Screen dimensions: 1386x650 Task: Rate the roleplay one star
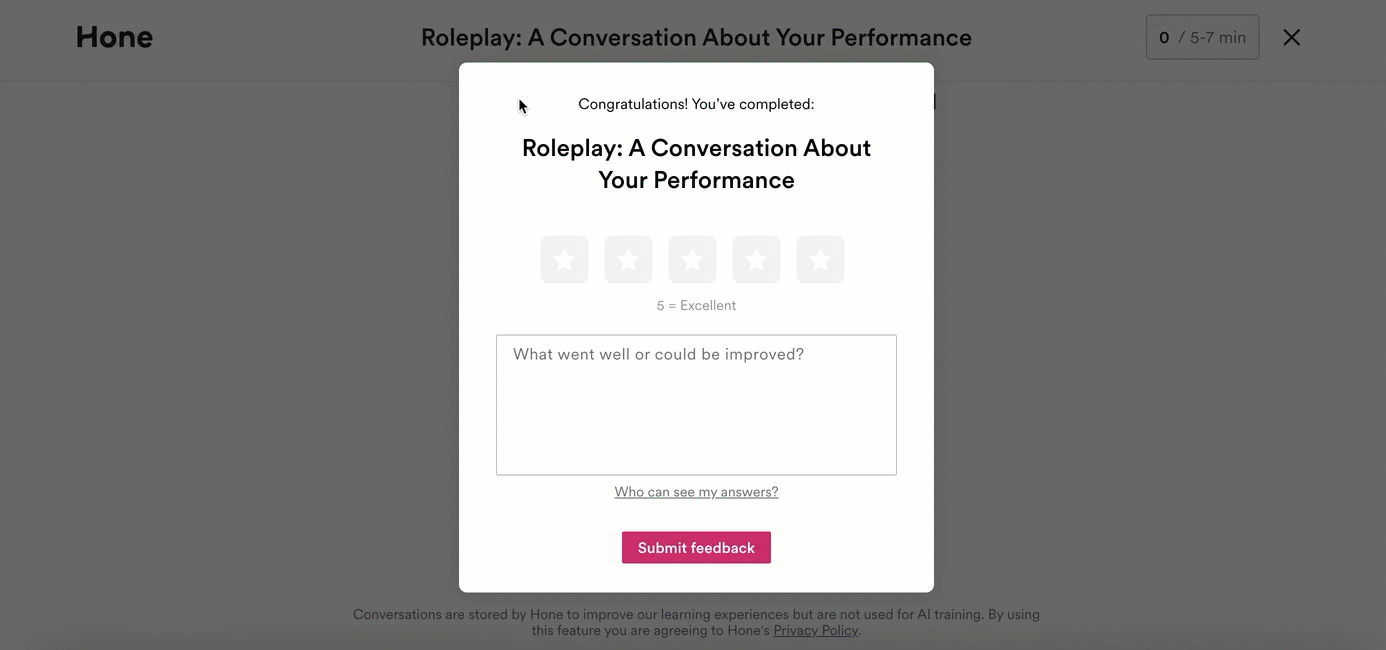pos(564,260)
